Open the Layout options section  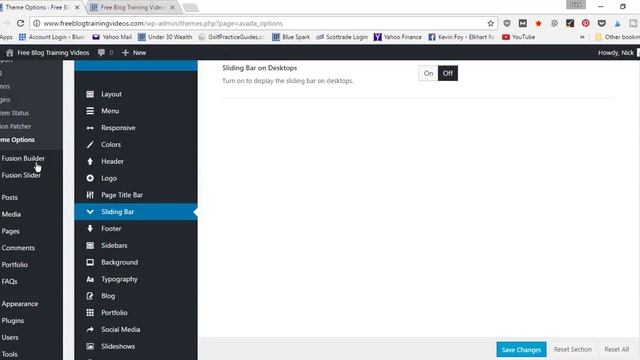(136, 94)
